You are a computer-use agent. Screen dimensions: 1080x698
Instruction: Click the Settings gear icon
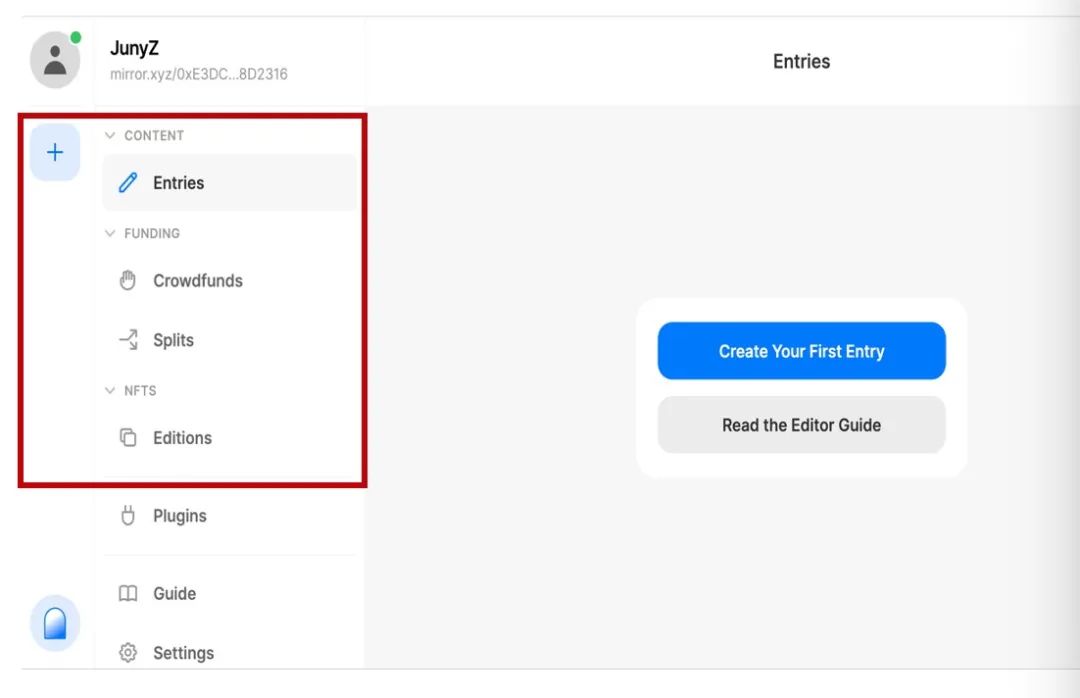pos(128,653)
